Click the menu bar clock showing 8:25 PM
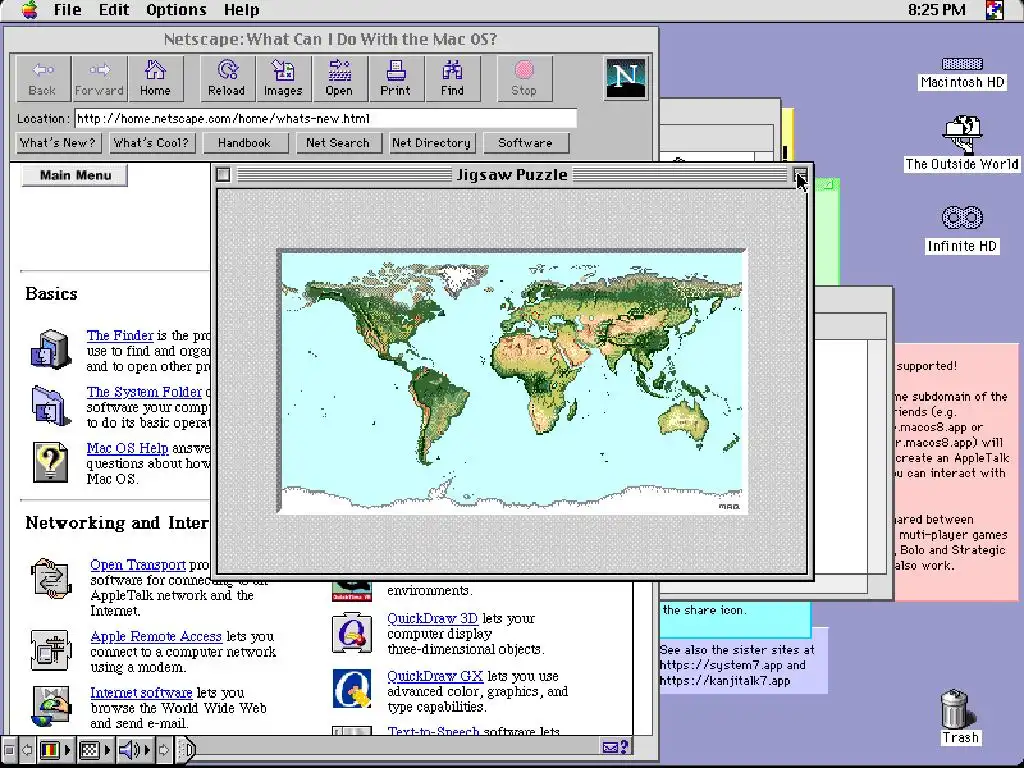This screenshot has height=768, width=1024. [936, 10]
